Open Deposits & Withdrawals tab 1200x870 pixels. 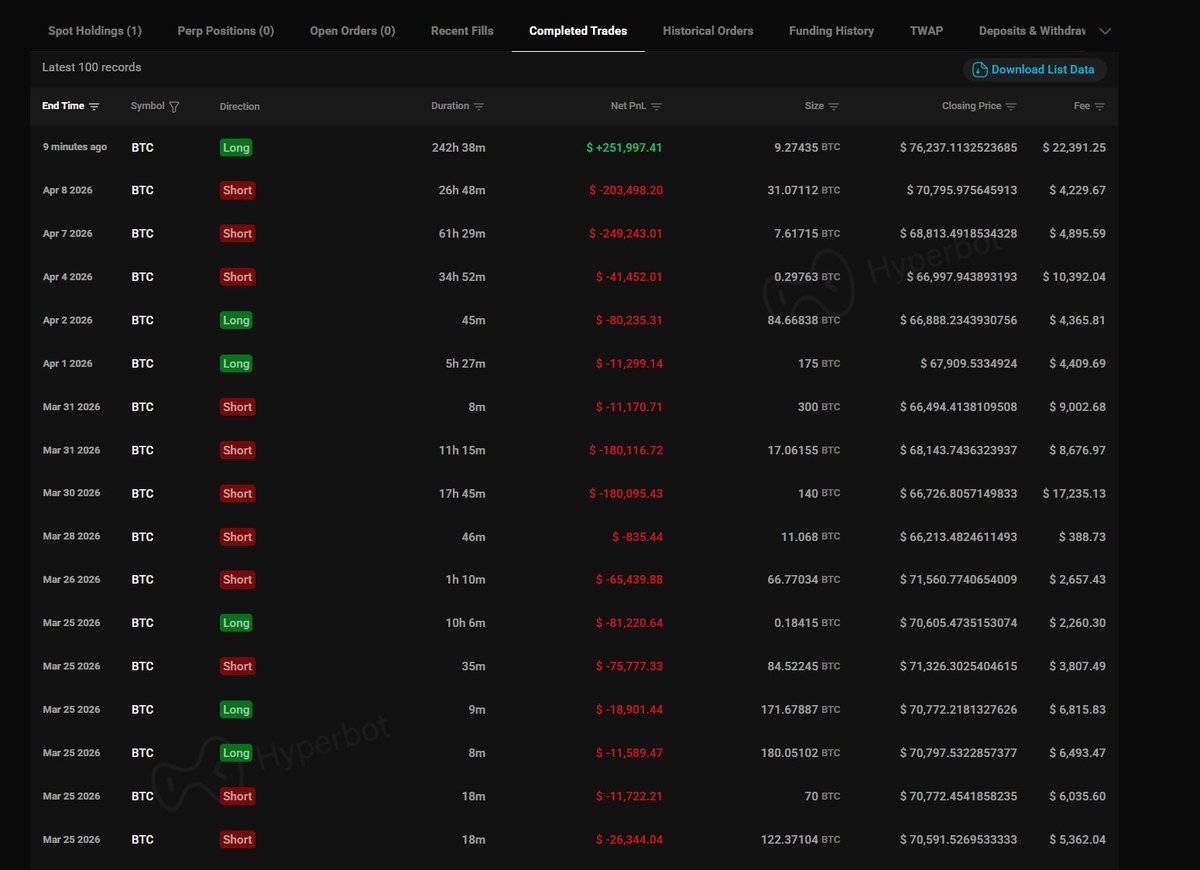[x=1032, y=31]
